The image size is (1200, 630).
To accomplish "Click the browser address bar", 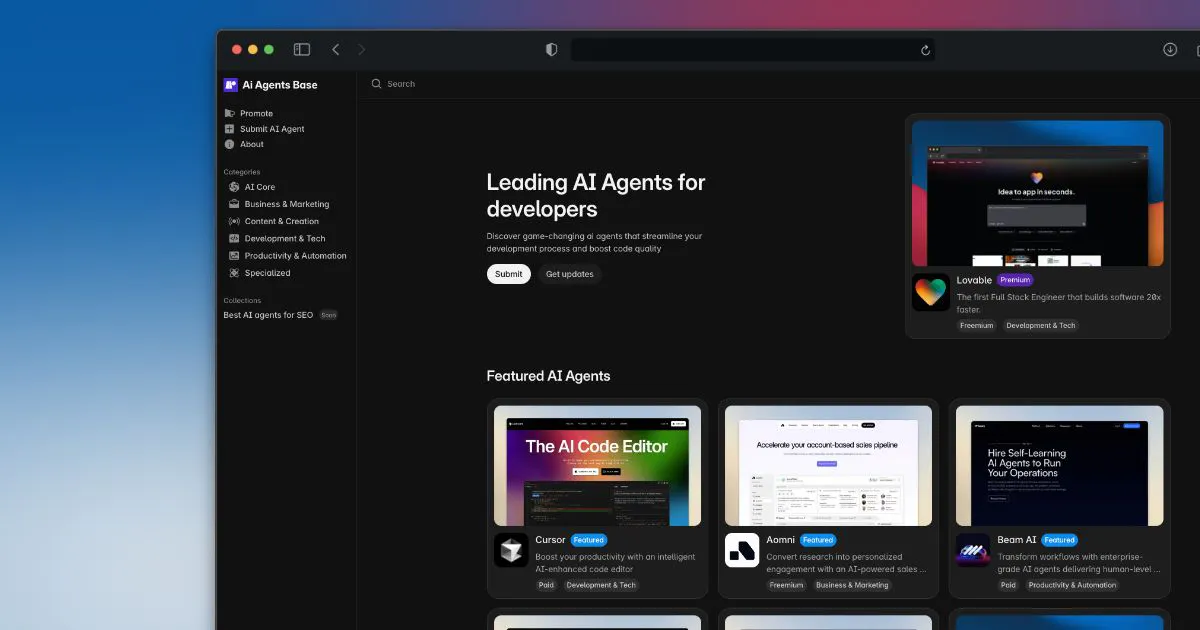I will coord(752,50).
